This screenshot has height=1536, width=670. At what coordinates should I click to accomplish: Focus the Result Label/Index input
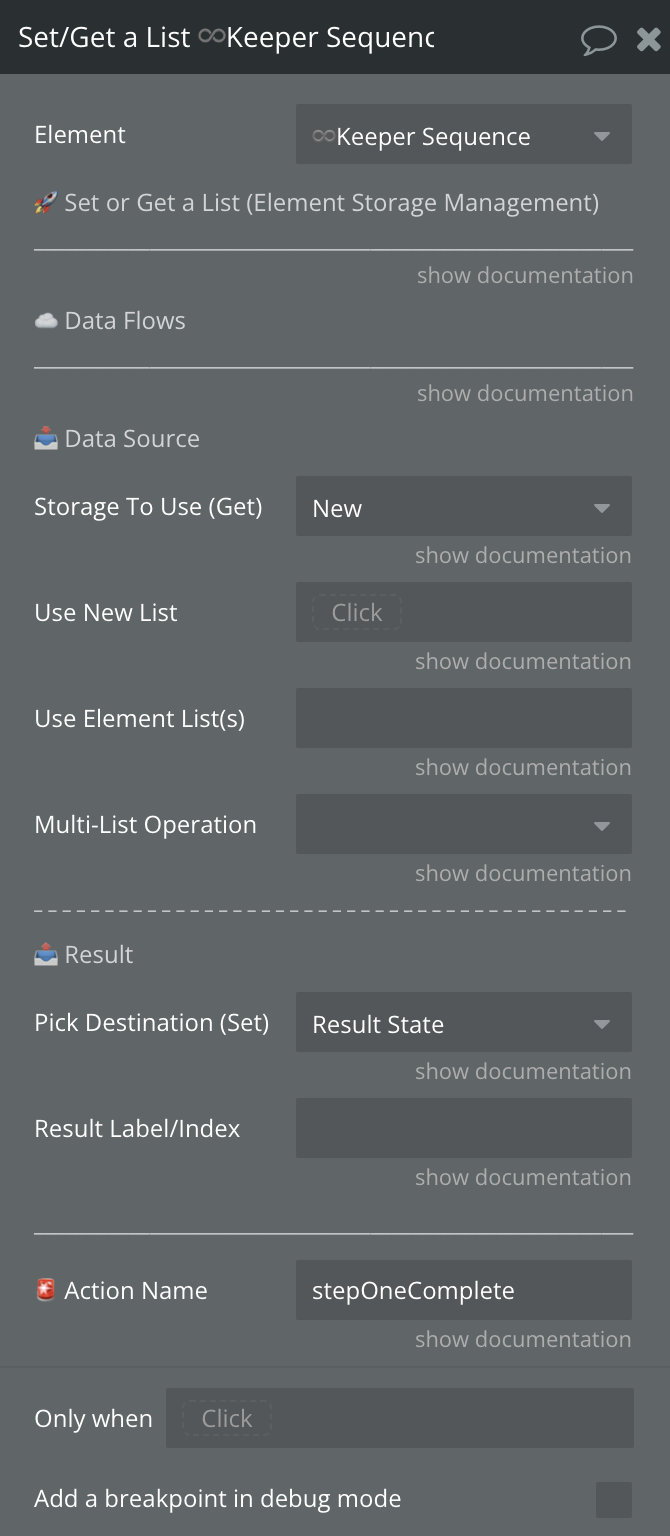463,1129
